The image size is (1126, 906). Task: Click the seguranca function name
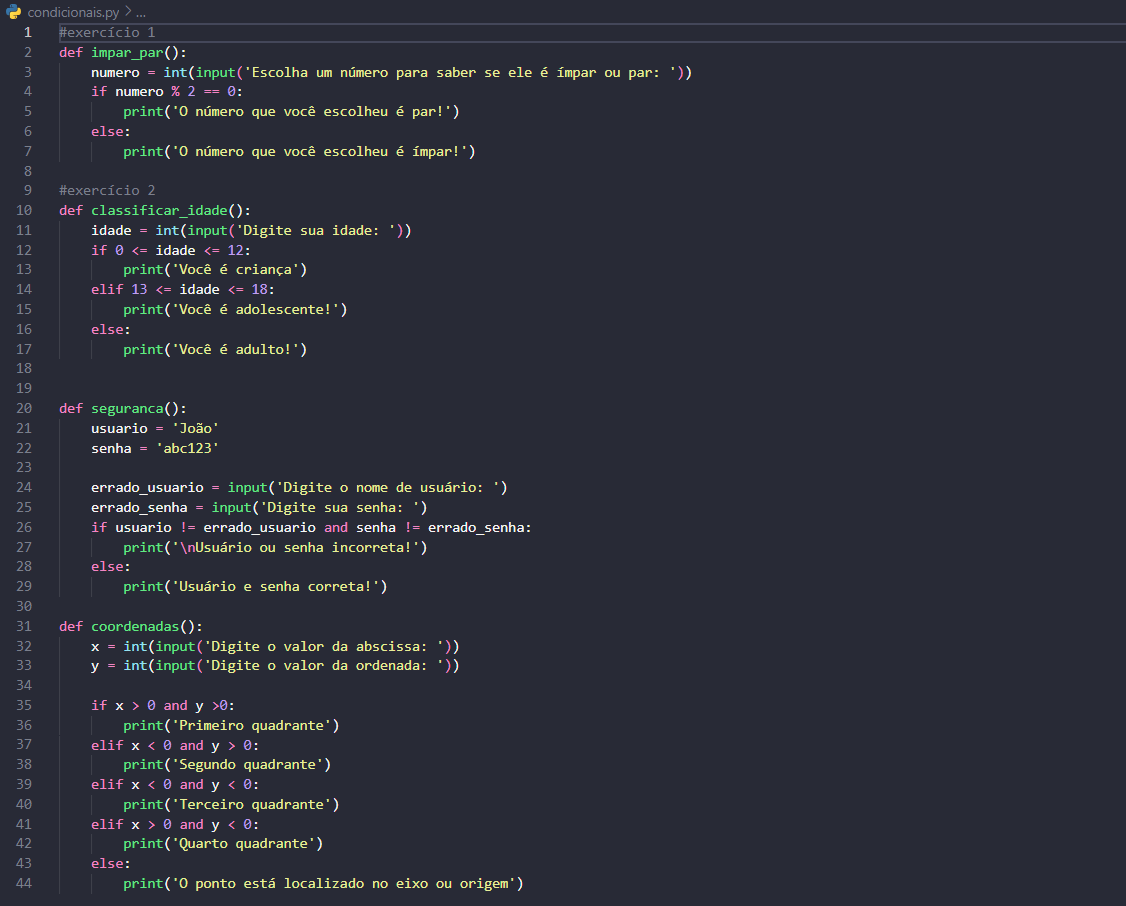[x=127, y=408]
